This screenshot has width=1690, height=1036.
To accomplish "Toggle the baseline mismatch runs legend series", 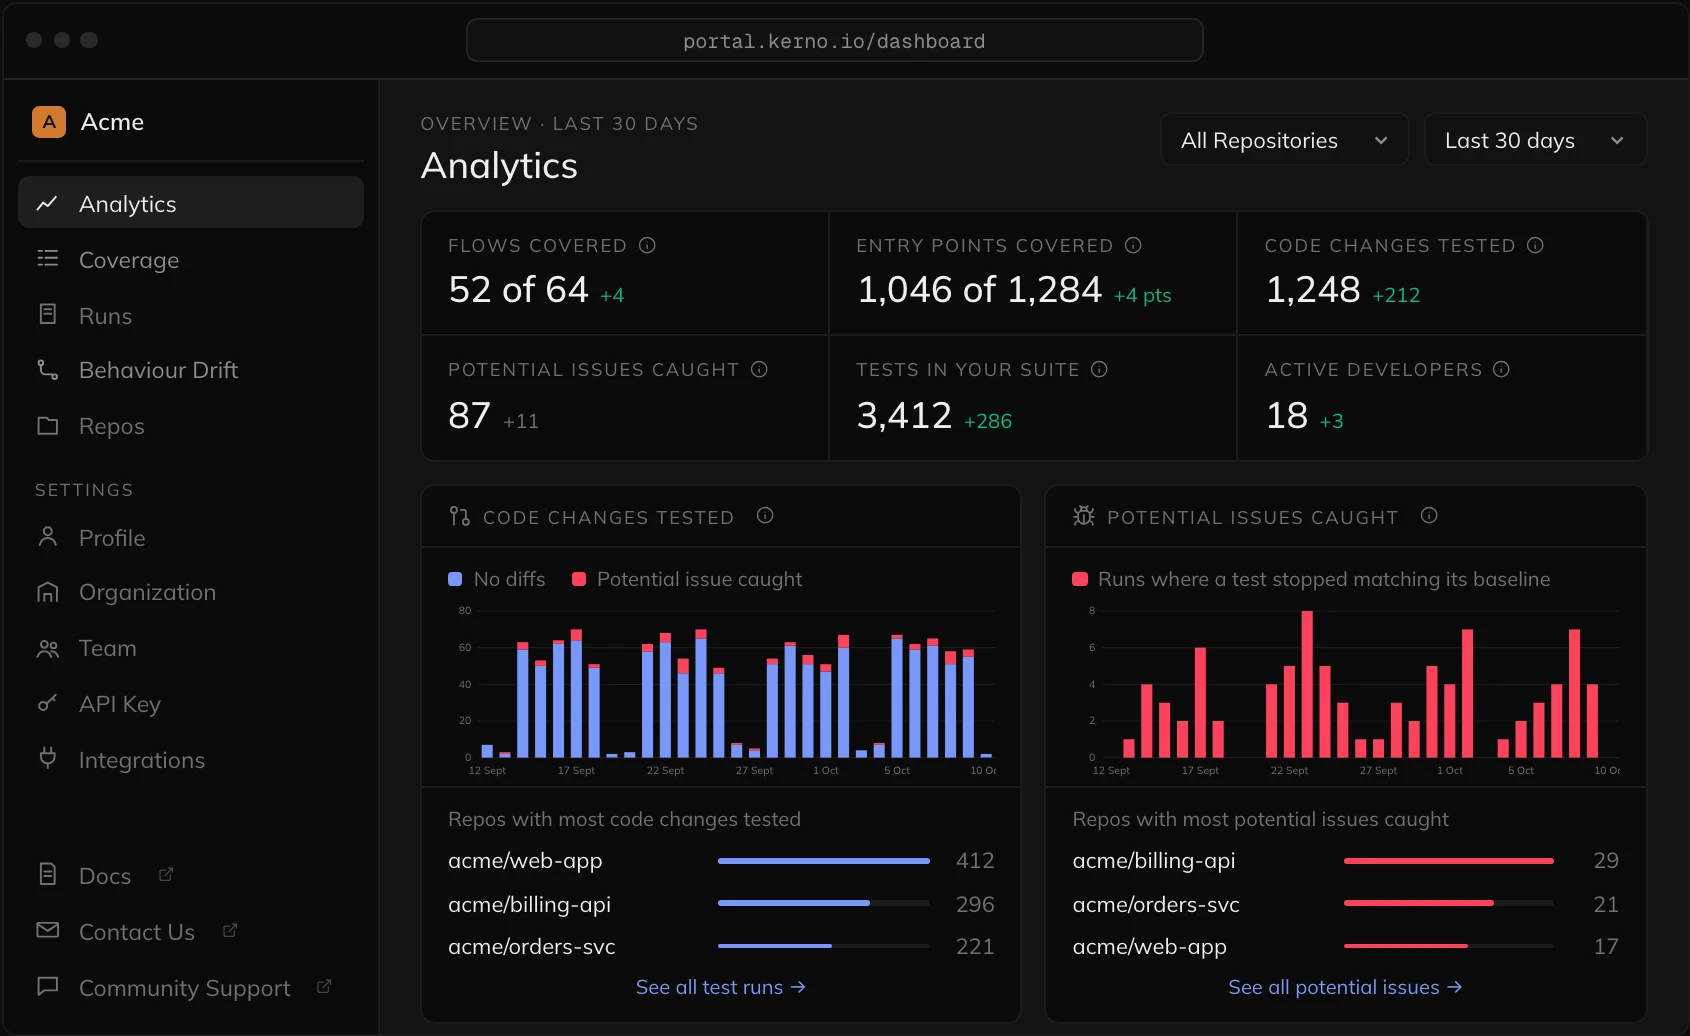I will pos(1311,579).
